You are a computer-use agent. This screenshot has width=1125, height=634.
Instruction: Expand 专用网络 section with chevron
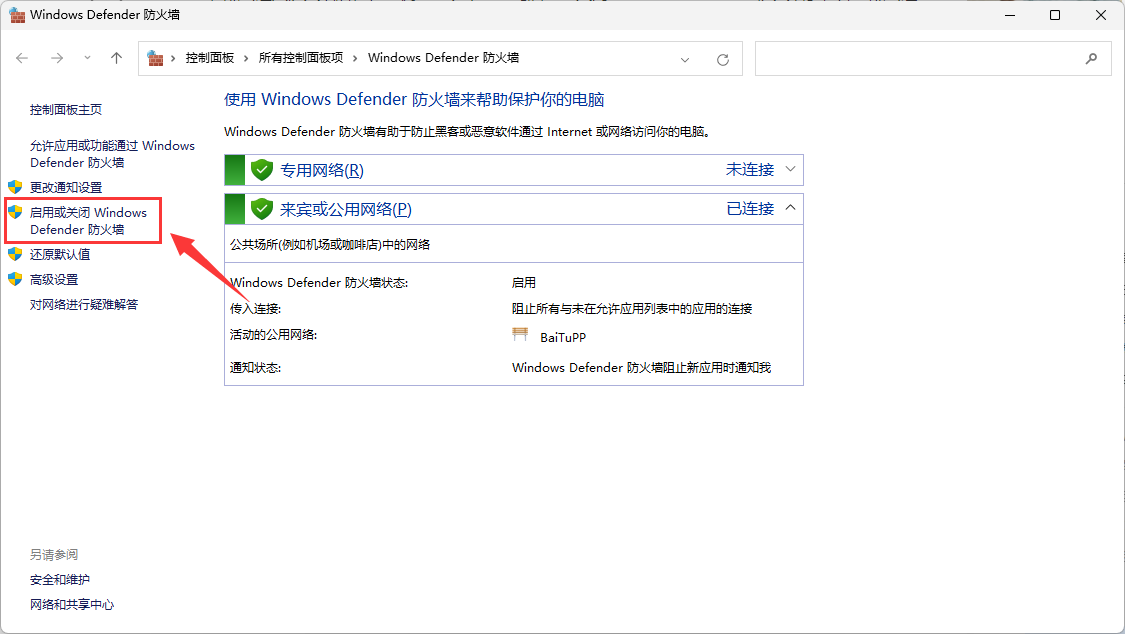(x=790, y=169)
